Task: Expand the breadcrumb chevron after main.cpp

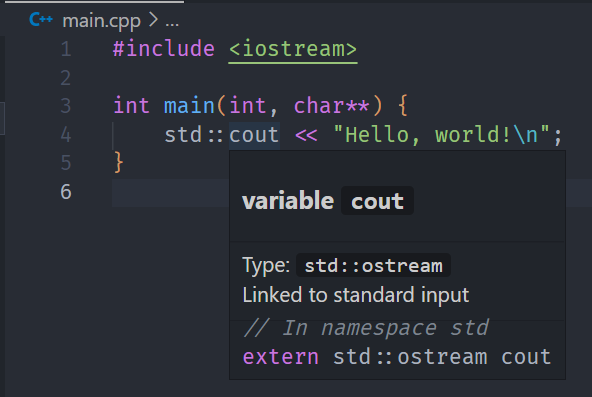Action: point(153,20)
